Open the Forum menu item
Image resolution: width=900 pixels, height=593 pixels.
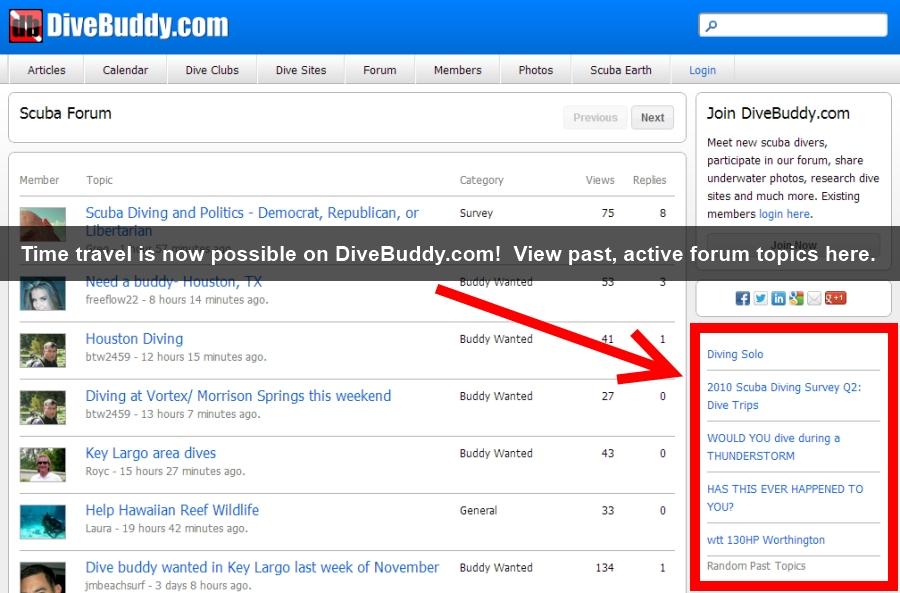tap(379, 70)
